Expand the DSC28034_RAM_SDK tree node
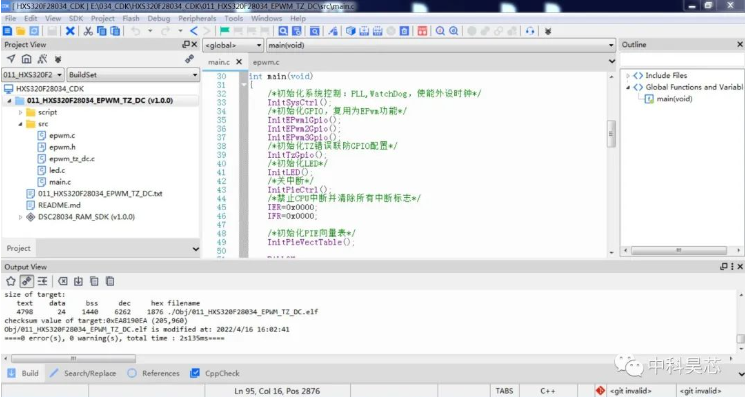The width and height of the screenshot is (745, 397). tap(20, 217)
